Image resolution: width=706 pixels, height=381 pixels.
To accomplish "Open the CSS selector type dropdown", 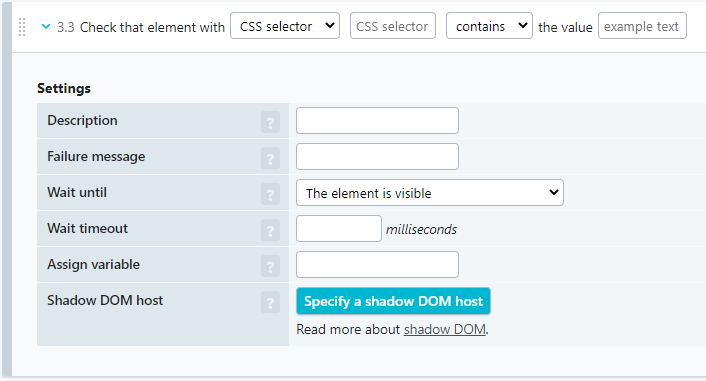I will (285, 26).
